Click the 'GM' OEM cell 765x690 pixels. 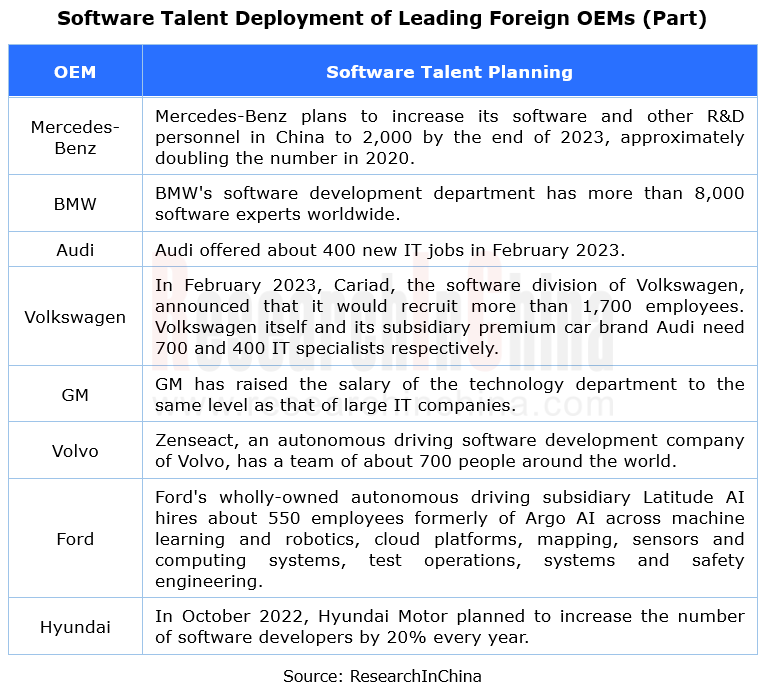point(75,394)
